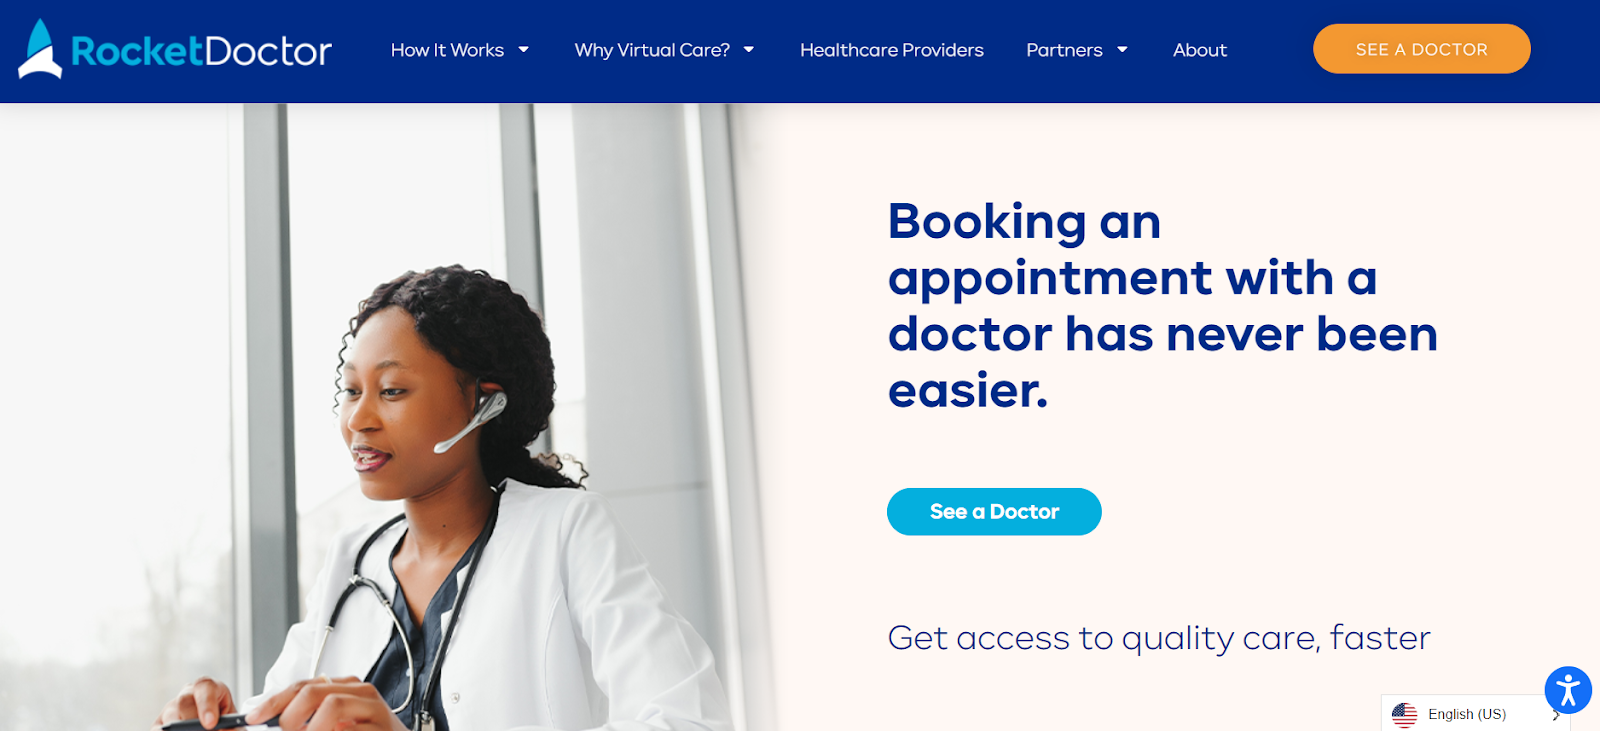Navigate to the About page
The image size is (1600, 731).
(1200, 50)
